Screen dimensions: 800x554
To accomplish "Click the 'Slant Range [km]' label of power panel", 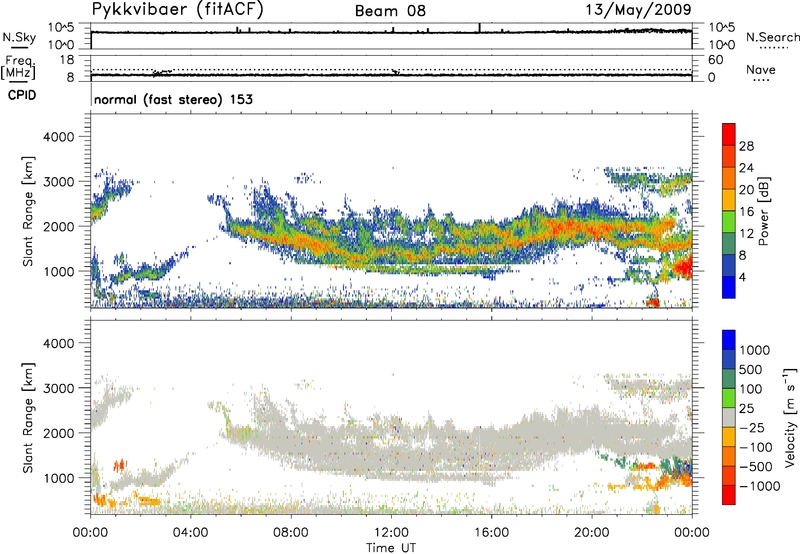I will [x=28, y=211].
